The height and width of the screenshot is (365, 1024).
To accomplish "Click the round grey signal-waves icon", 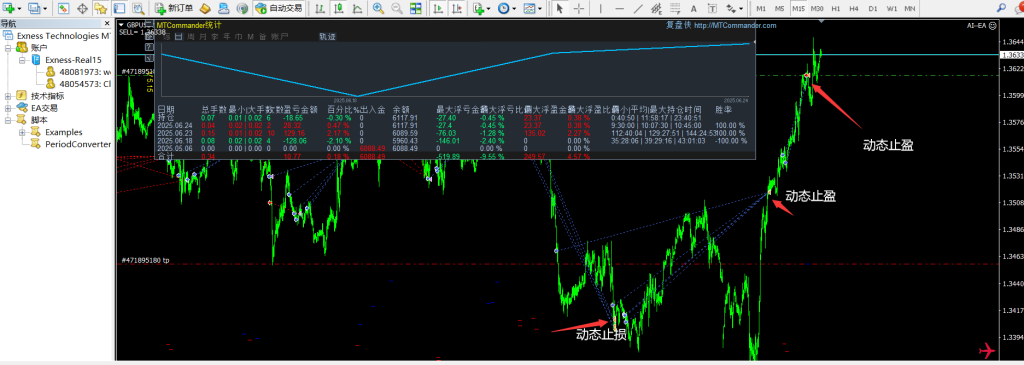I will click(242, 8).
